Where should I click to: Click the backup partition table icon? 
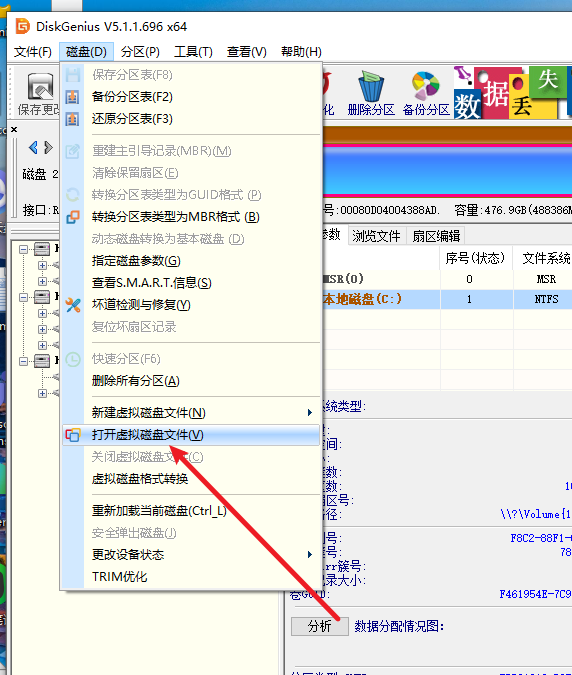click(x=72, y=97)
